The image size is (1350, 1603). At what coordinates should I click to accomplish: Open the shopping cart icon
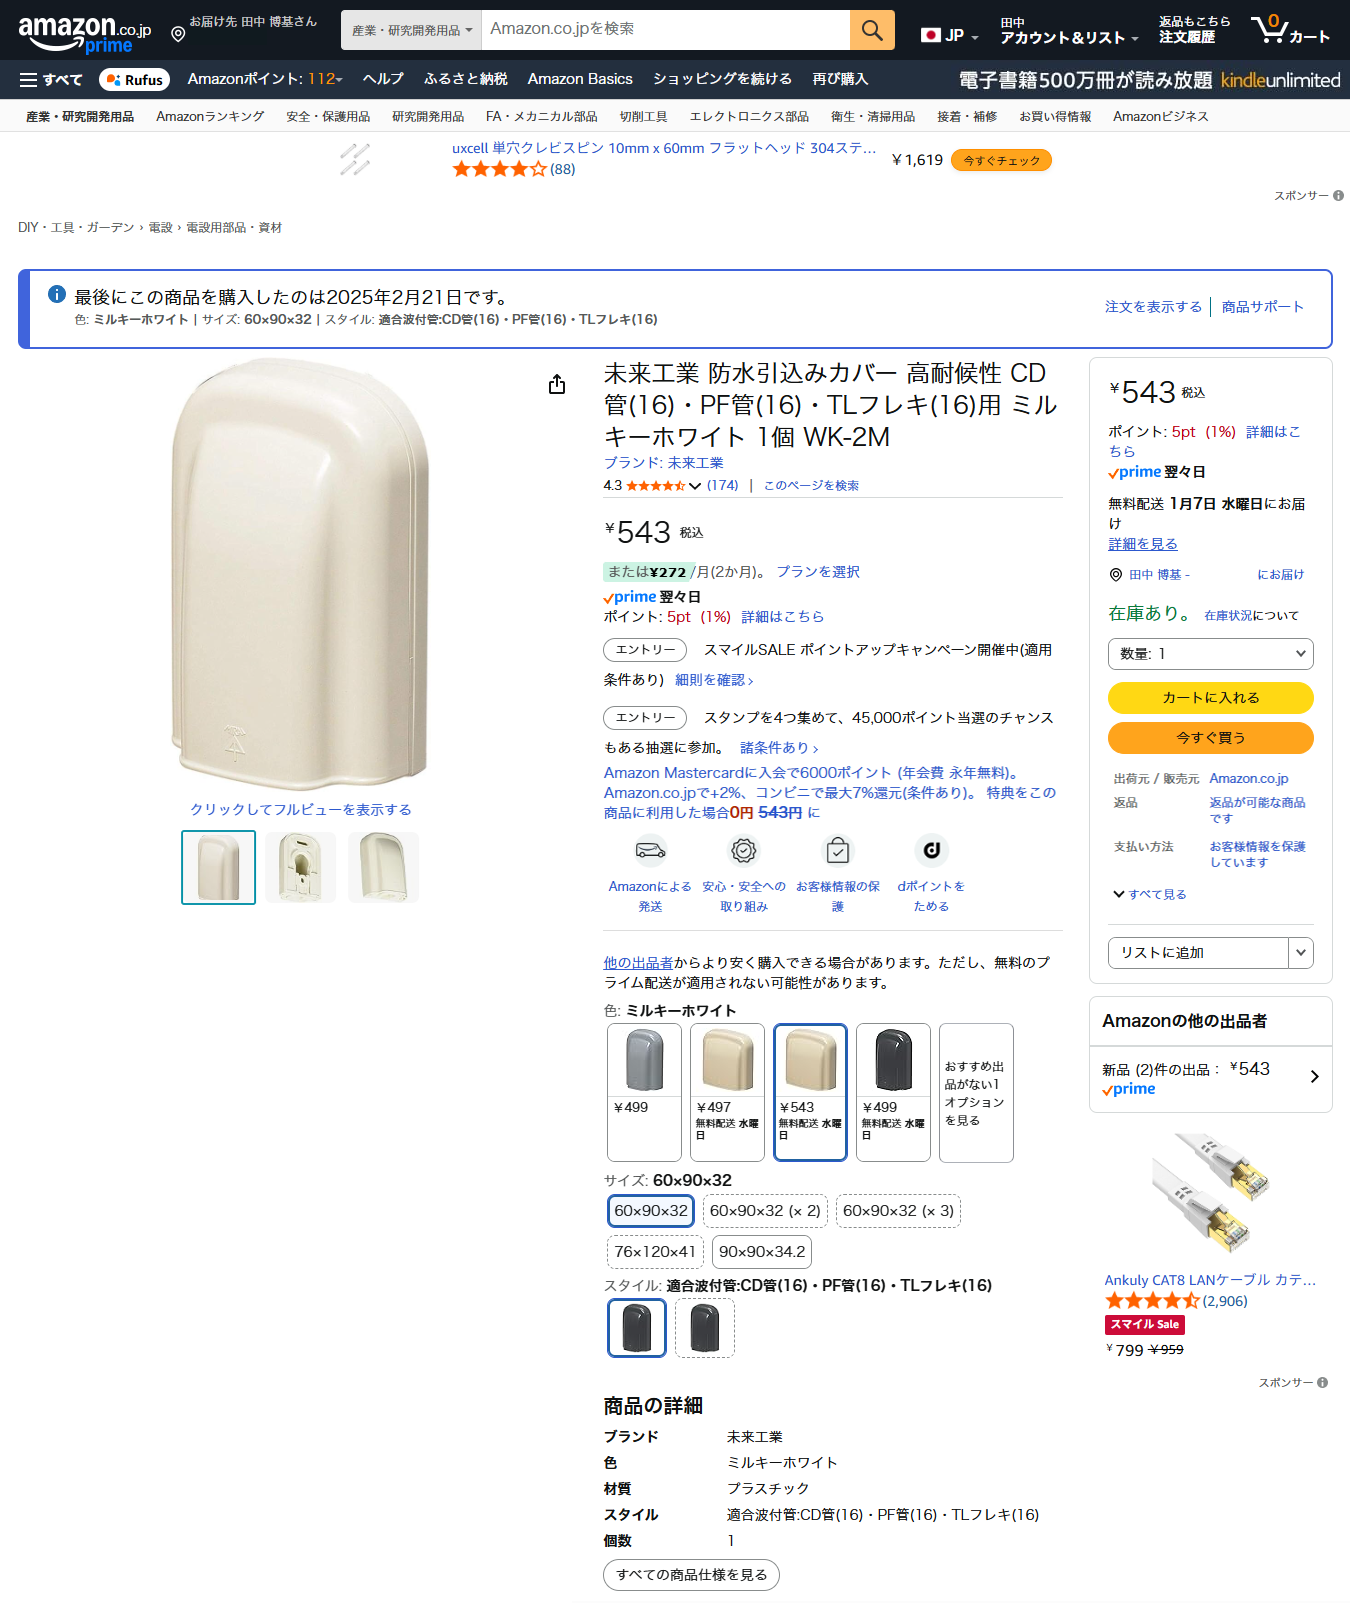tap(1289, 29)
